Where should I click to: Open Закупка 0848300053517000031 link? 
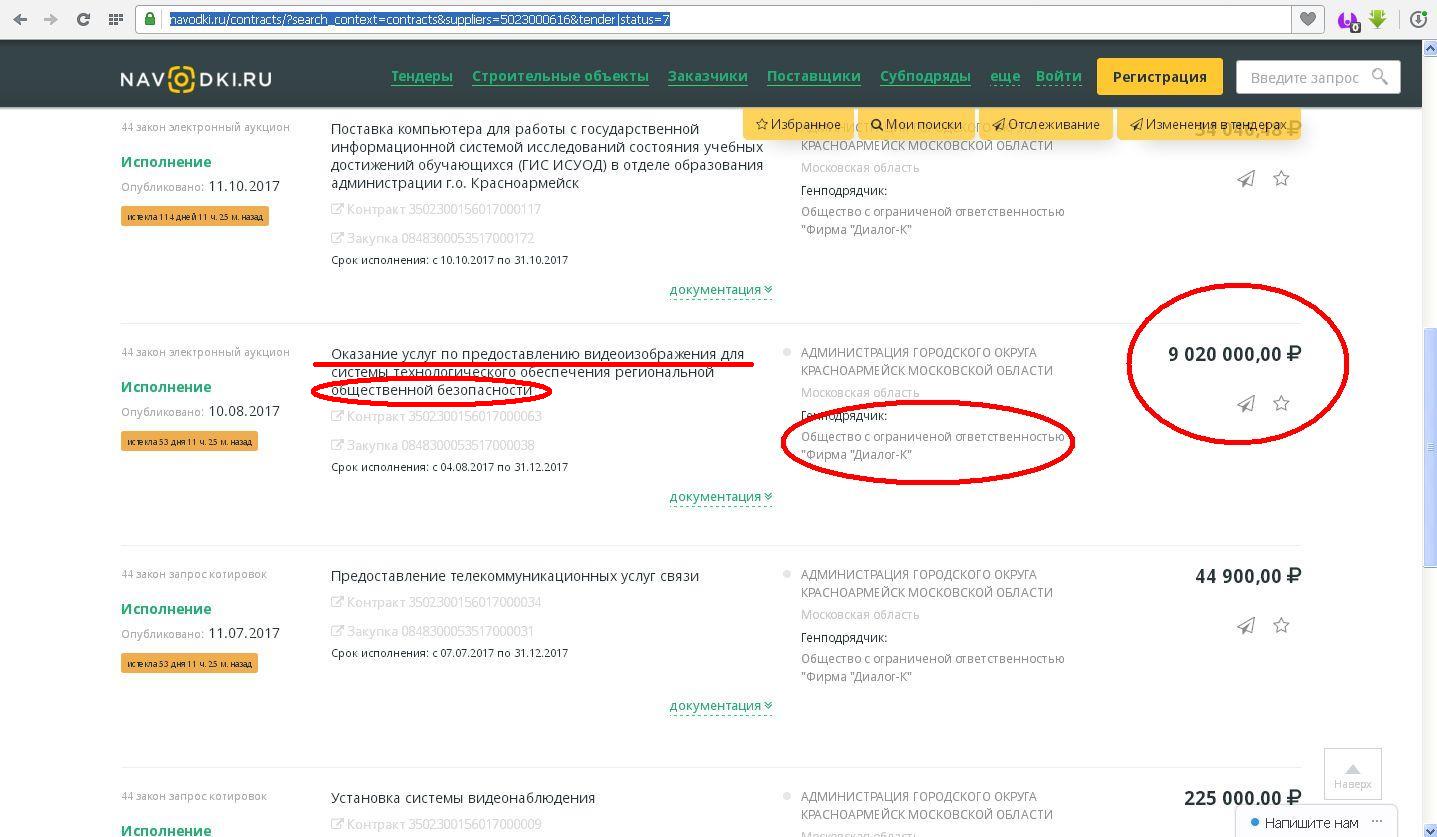(433, 632)
